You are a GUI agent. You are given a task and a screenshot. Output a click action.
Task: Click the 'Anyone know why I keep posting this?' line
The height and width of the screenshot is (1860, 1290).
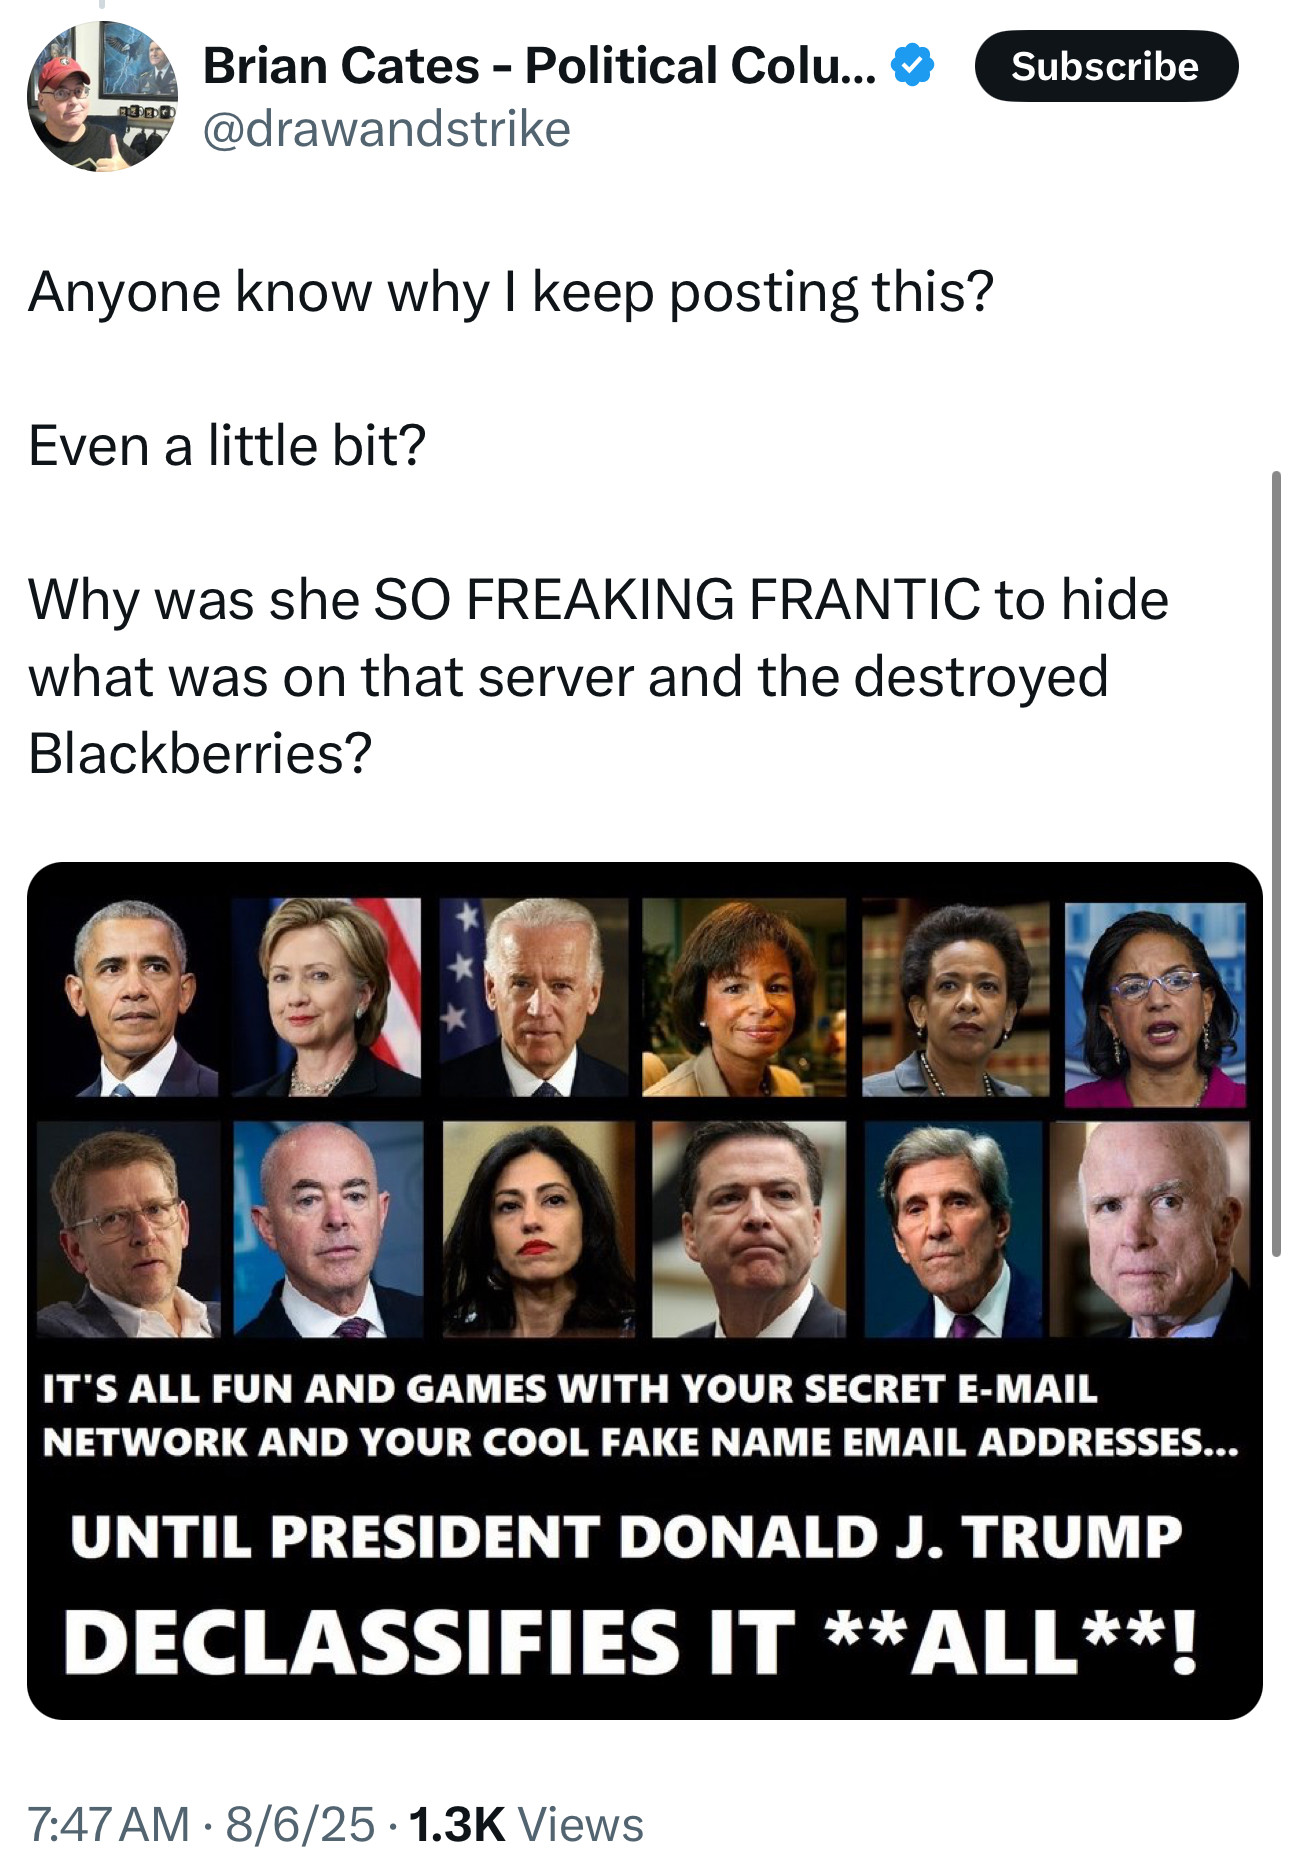pyautogui.click(x=511, y=292)
